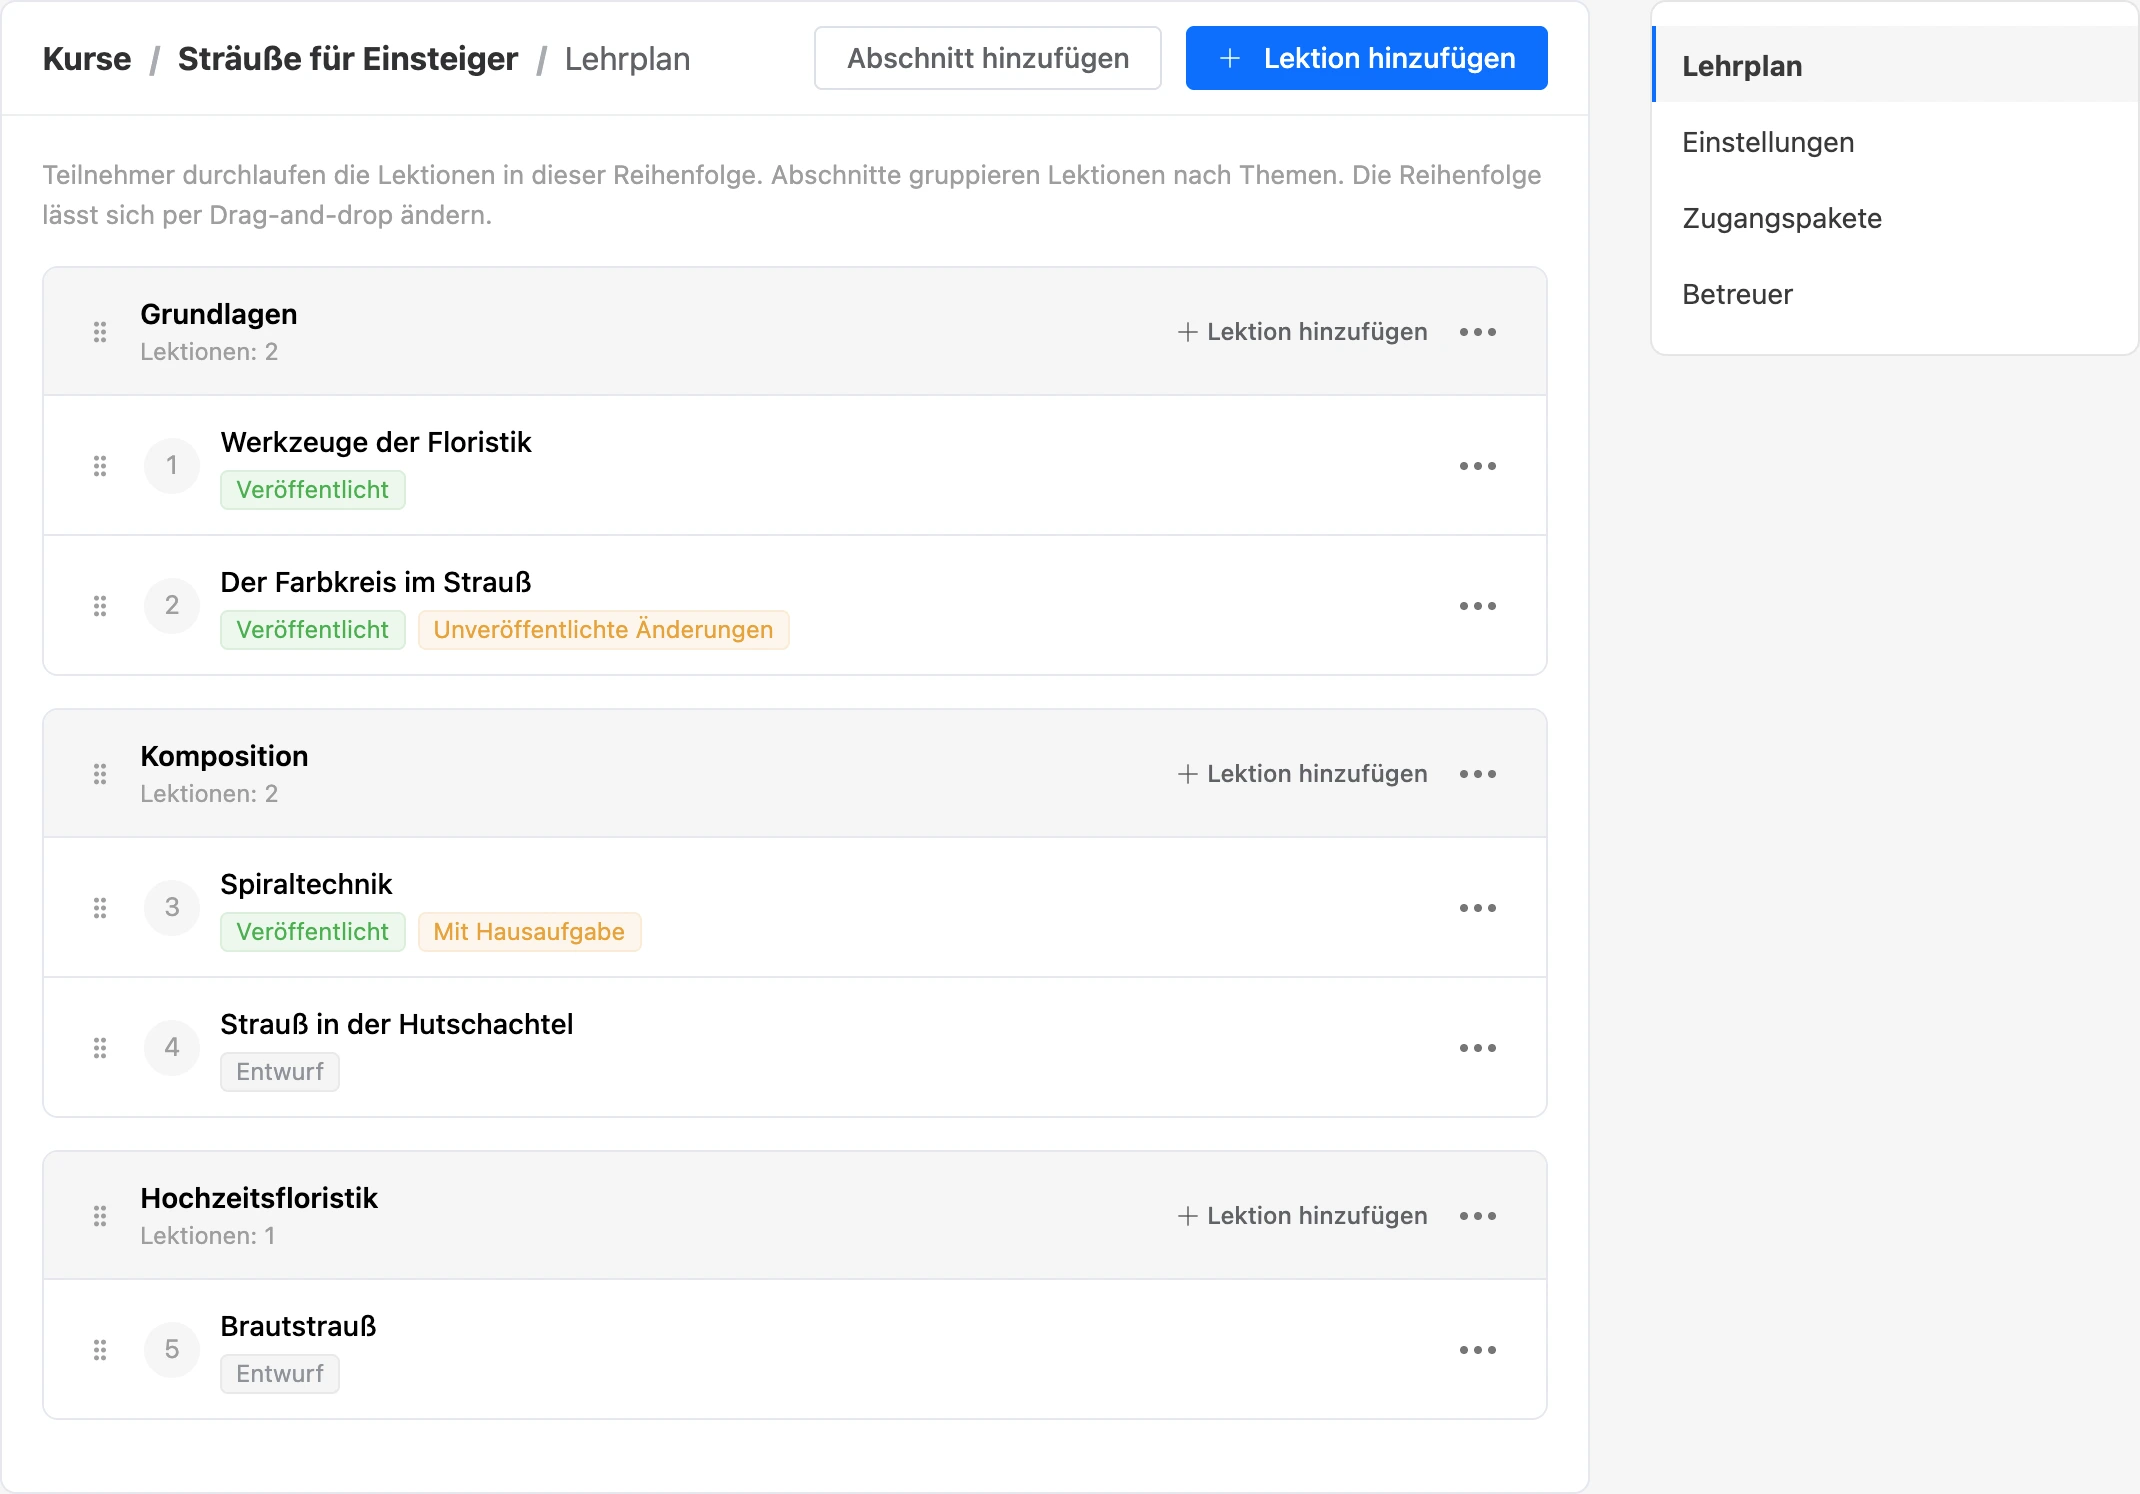Image resolution: width=2140 pixels, height=1494 pixels.
Task: Open more options for Werkzeuge der Floristik
Action: click(x=1478, y=466)
